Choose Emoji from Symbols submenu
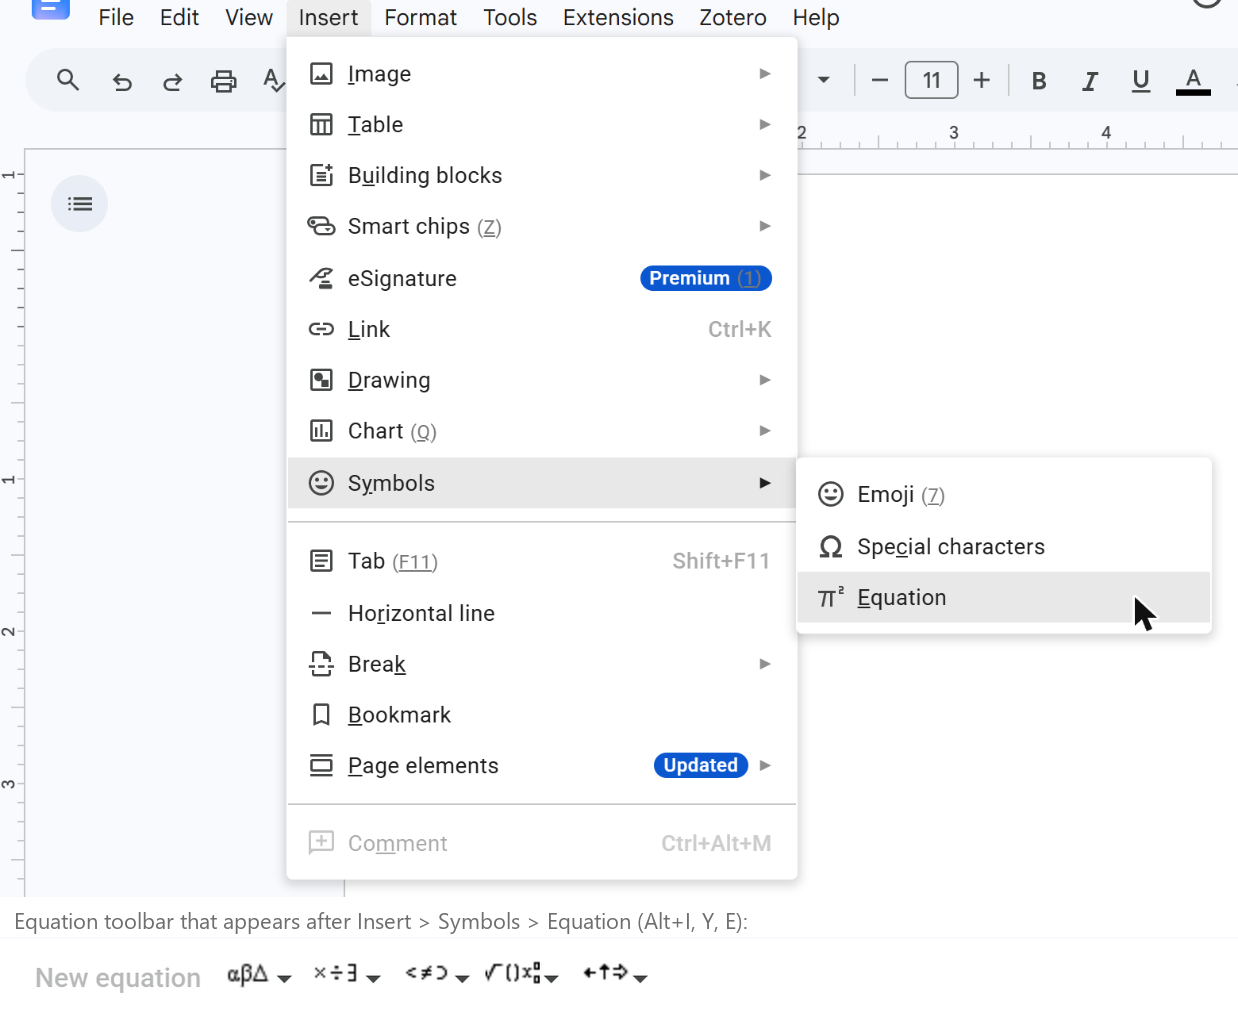1238x1016 pixels. 1004,495
